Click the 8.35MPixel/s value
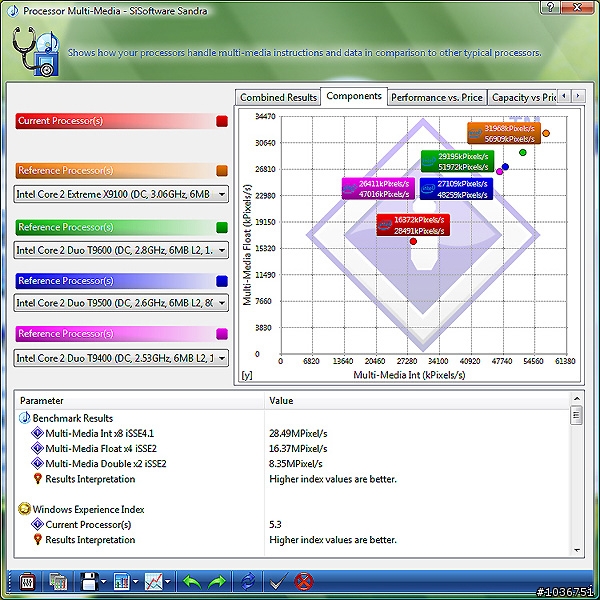This screenshot has width=600, height=600. pos(295,464)
